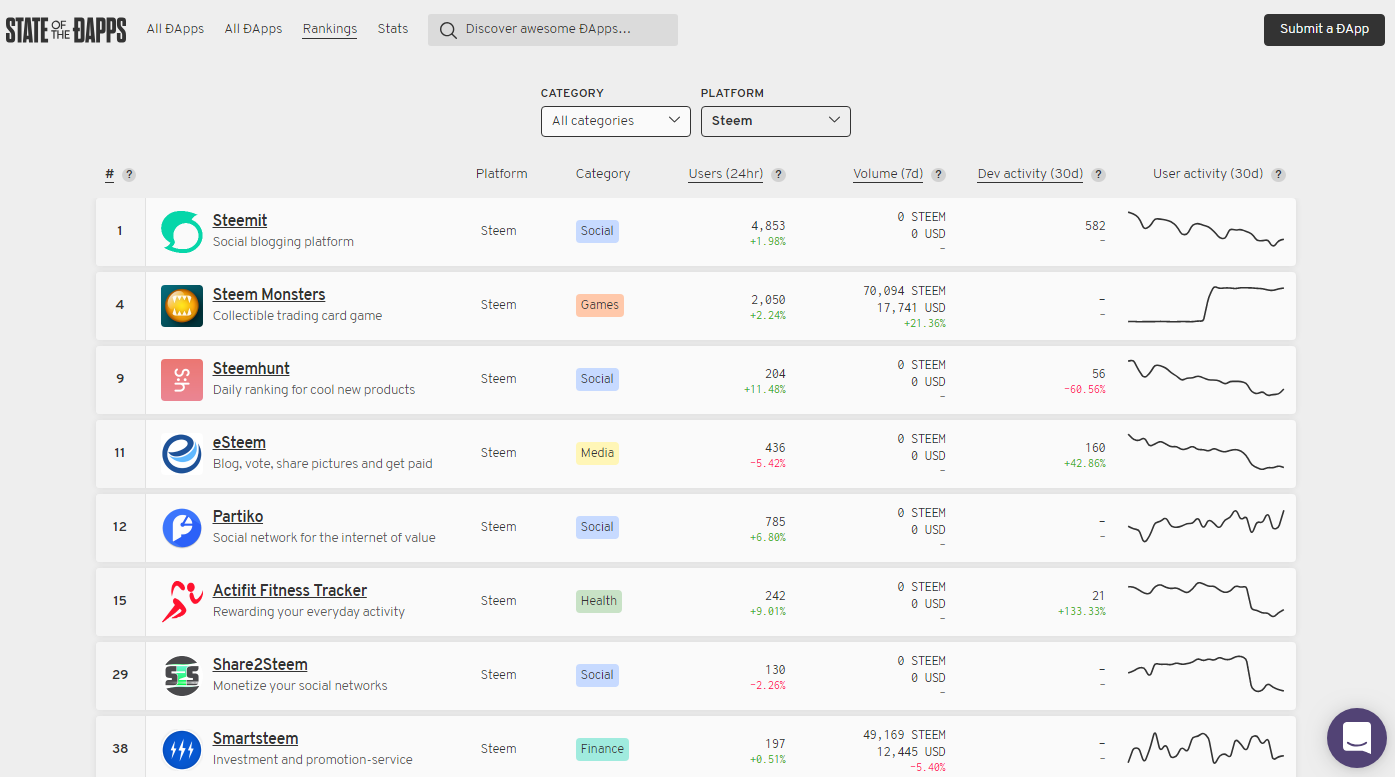Open the Steemit app icon
This screenshot has height=777, width=1395.
point(182,232)
